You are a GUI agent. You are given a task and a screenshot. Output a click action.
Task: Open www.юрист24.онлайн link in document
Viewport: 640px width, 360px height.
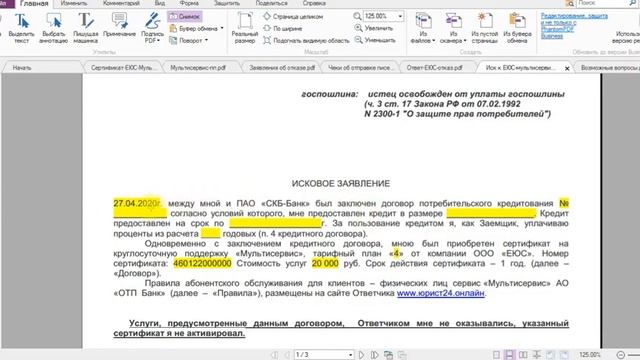[x=440, y=293]
